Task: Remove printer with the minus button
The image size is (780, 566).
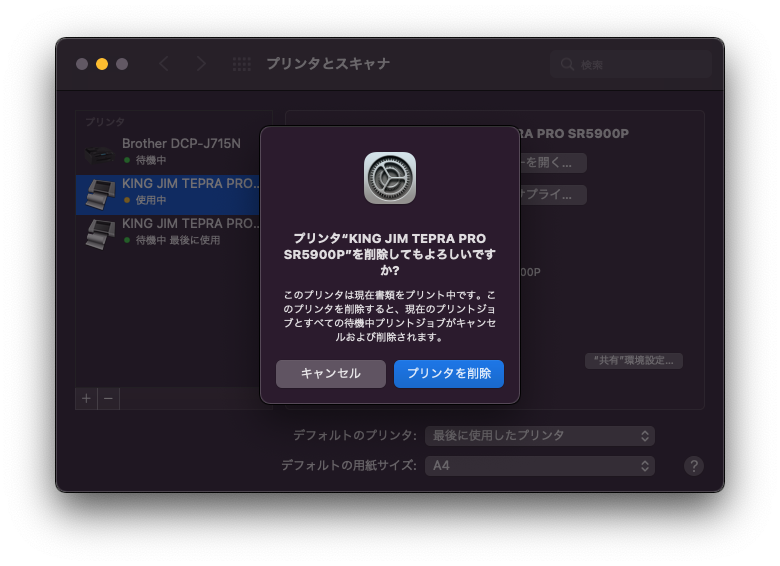Action: pyautogui.click(x=108, y=398)
